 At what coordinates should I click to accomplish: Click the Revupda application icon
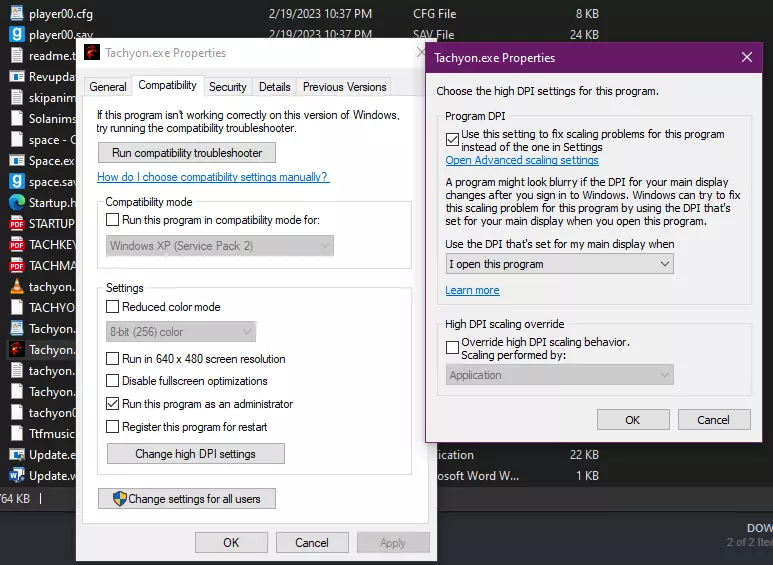pos(17,76)
